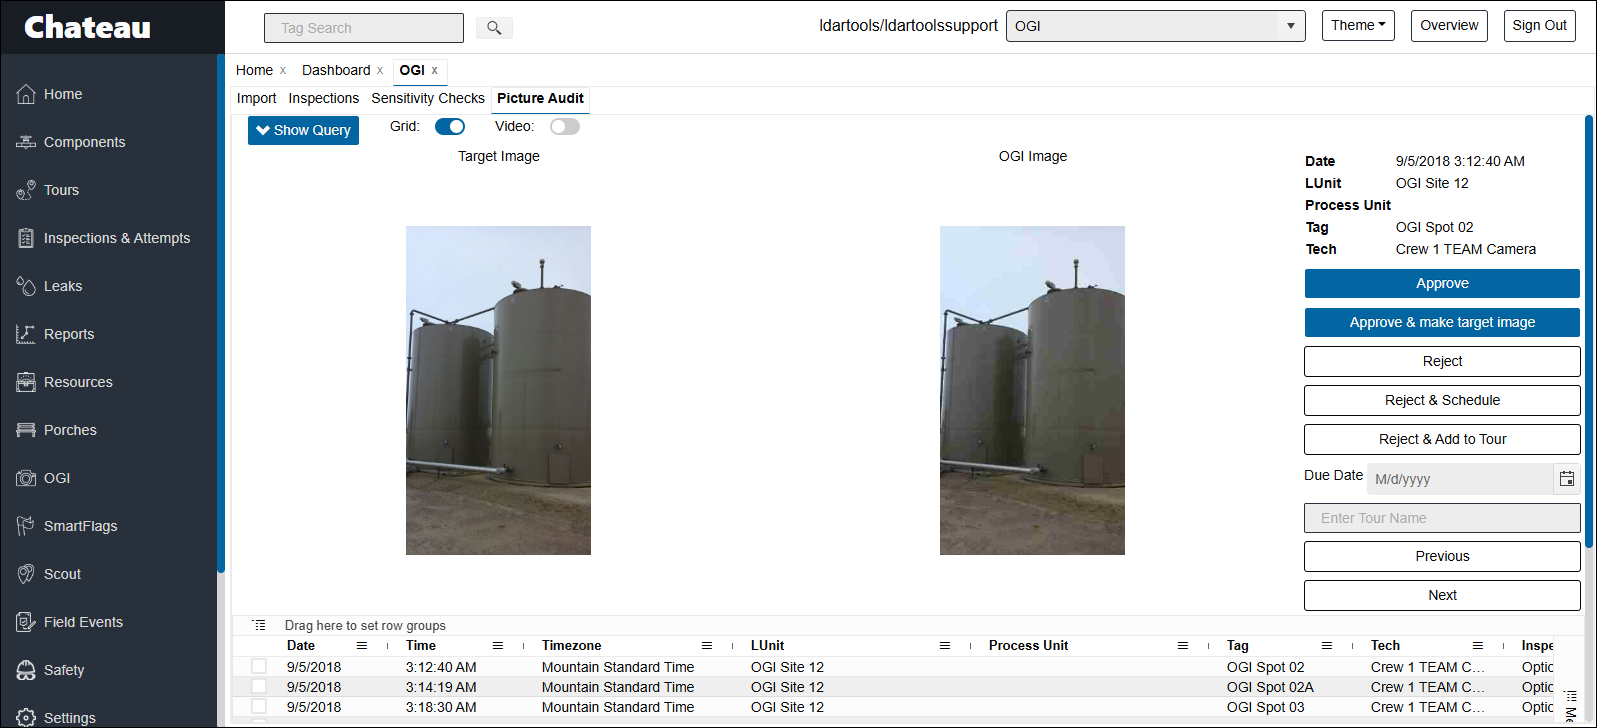The width and height of the screenshot is (1597, 728).
Task: Check the 3:12:40 AM row checkbox
Action: coord(259,667)
